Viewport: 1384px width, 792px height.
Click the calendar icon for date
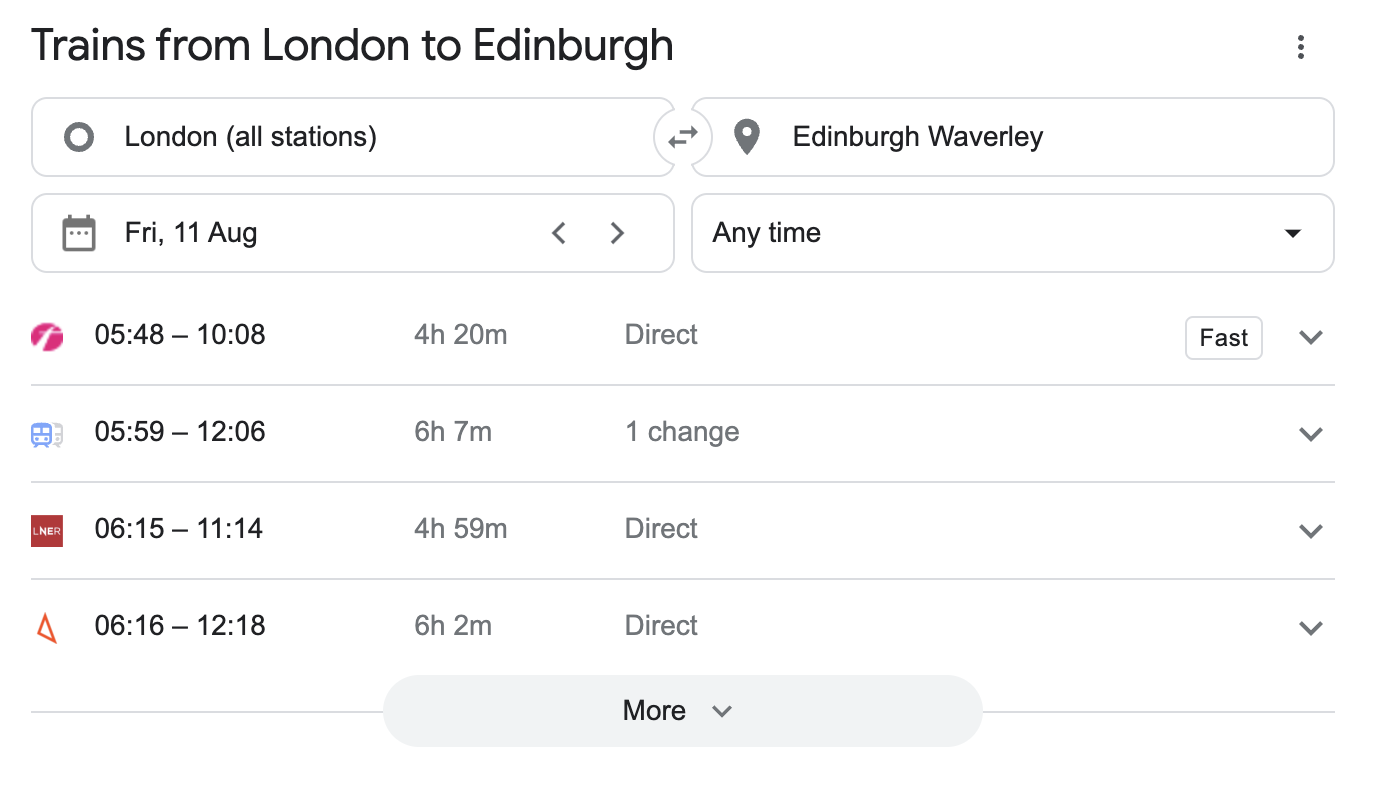point(79,233)
